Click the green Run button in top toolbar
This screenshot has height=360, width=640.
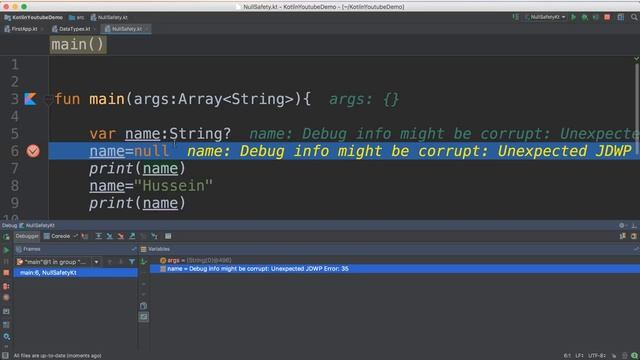pos(573,17)
